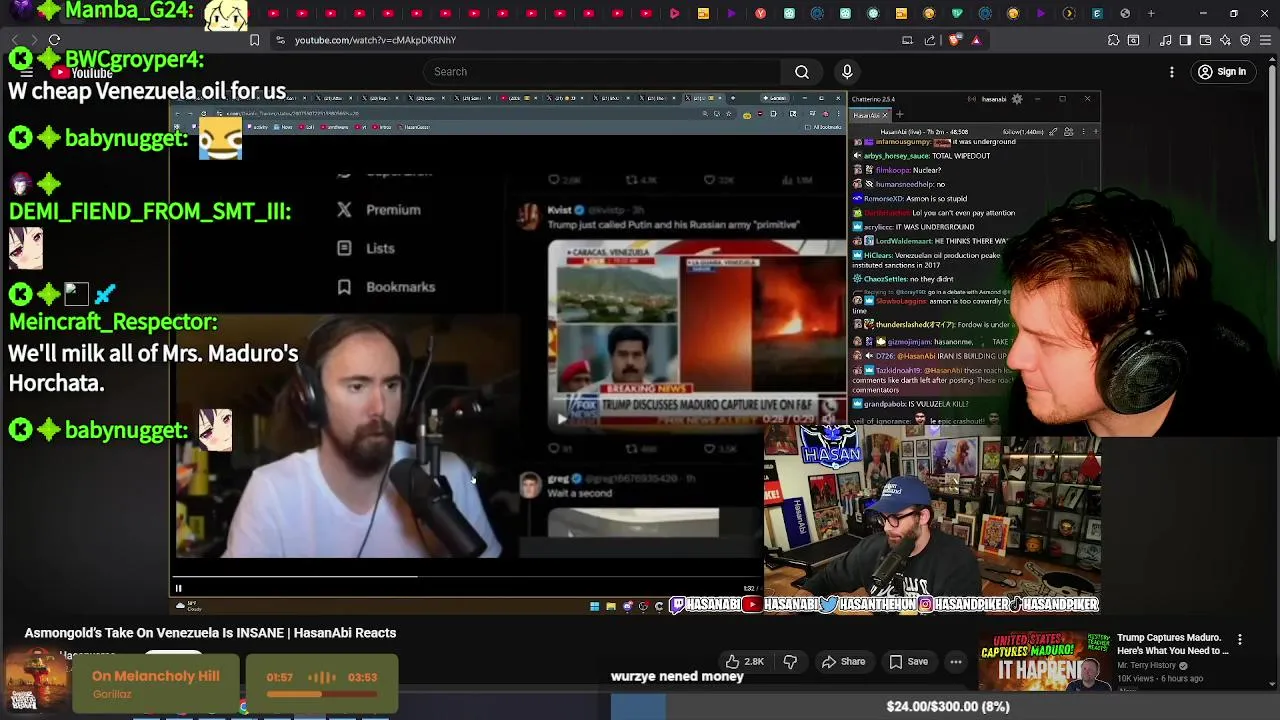Open the music note playlist icon in toolbar
This screenshot has width=1280, height=720.
pos(1166,40)
